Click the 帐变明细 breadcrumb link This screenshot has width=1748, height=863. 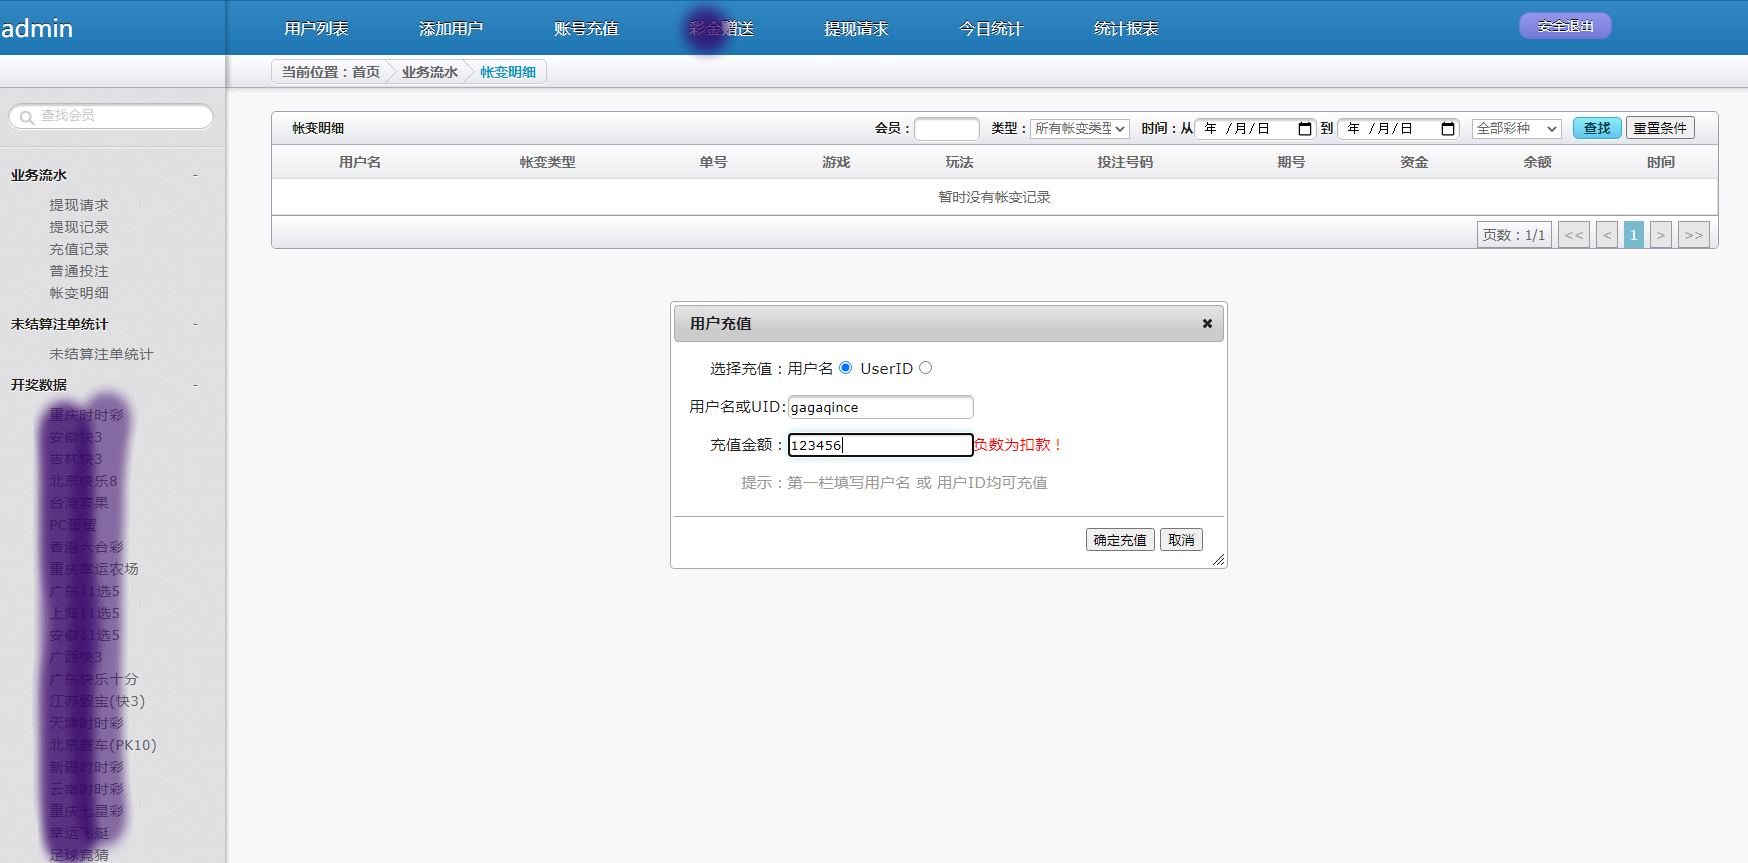coord(508,72)
